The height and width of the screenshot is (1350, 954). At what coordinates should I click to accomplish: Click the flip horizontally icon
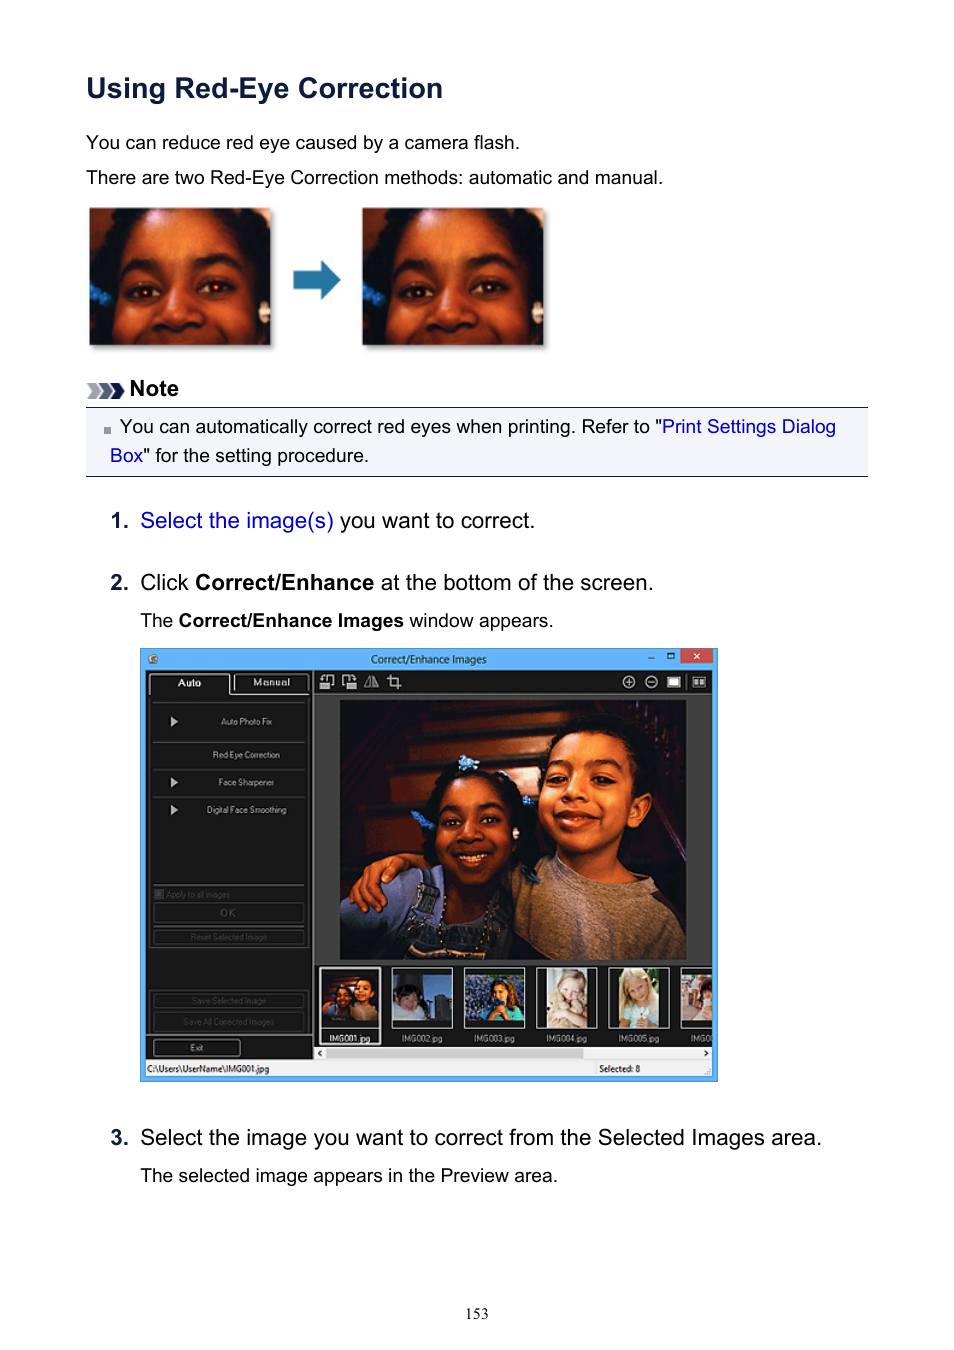(x=371, y=682)
